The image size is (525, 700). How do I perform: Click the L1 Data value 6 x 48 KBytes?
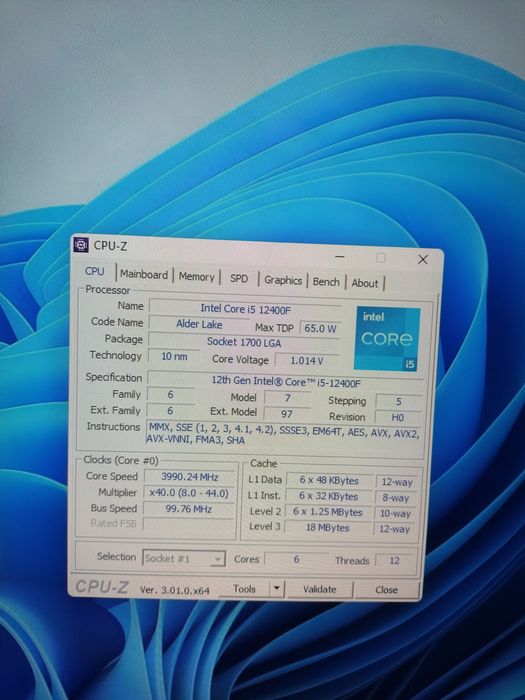(x=329, y=480)
